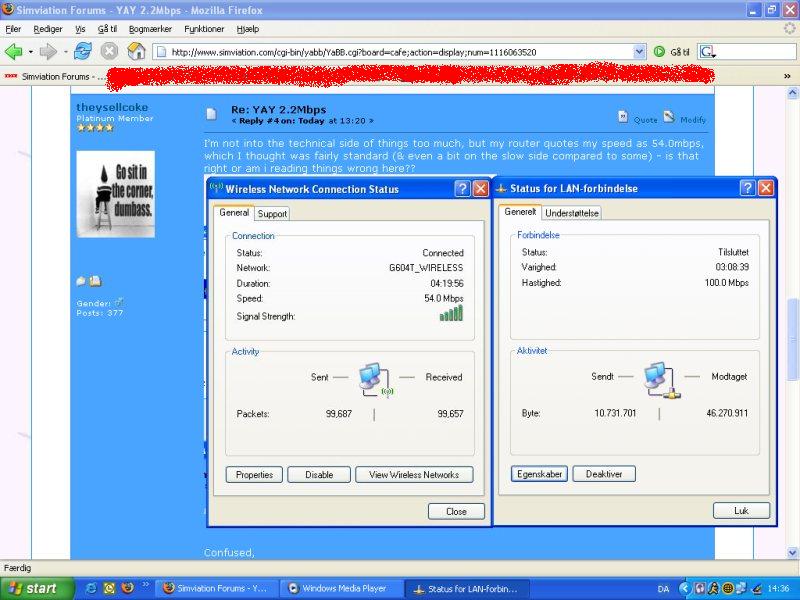Click the Windows Media Player taskbar item

point(338,589)
